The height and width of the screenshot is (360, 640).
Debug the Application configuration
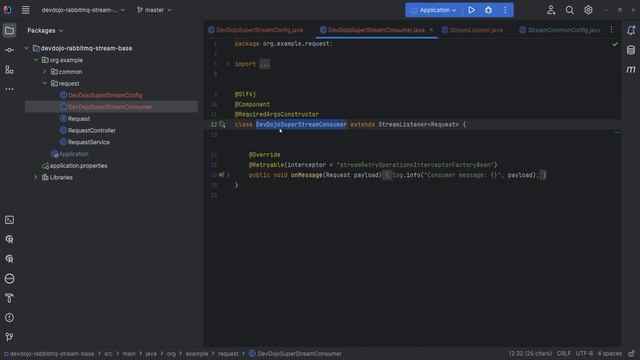[x=489, y=10]
